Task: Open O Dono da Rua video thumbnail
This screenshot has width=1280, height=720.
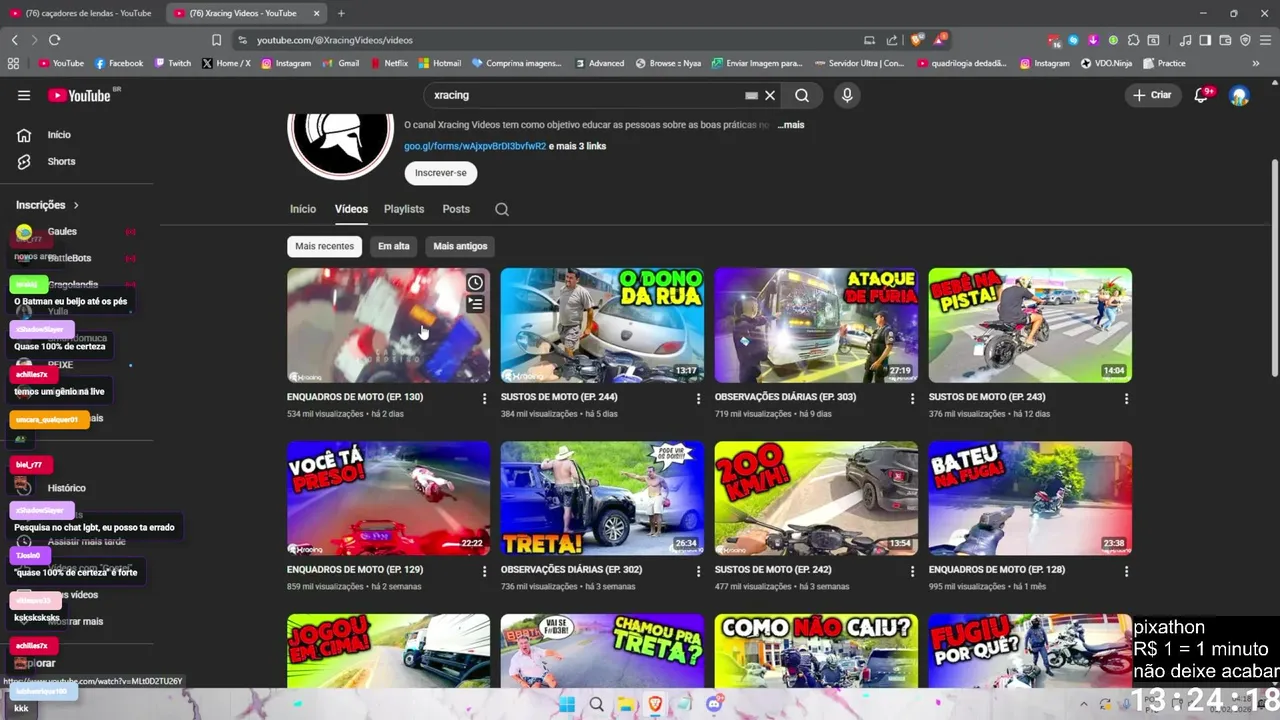Action: (x=602, y=325)
